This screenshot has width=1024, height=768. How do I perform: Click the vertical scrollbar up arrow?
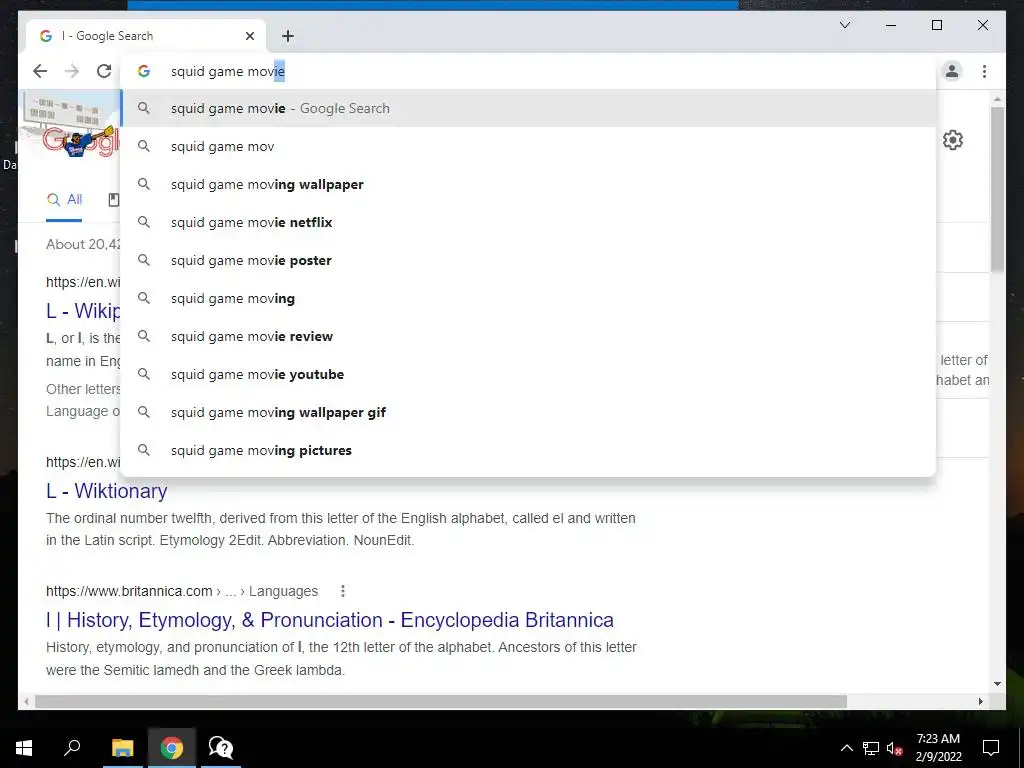tap(997, 99)
